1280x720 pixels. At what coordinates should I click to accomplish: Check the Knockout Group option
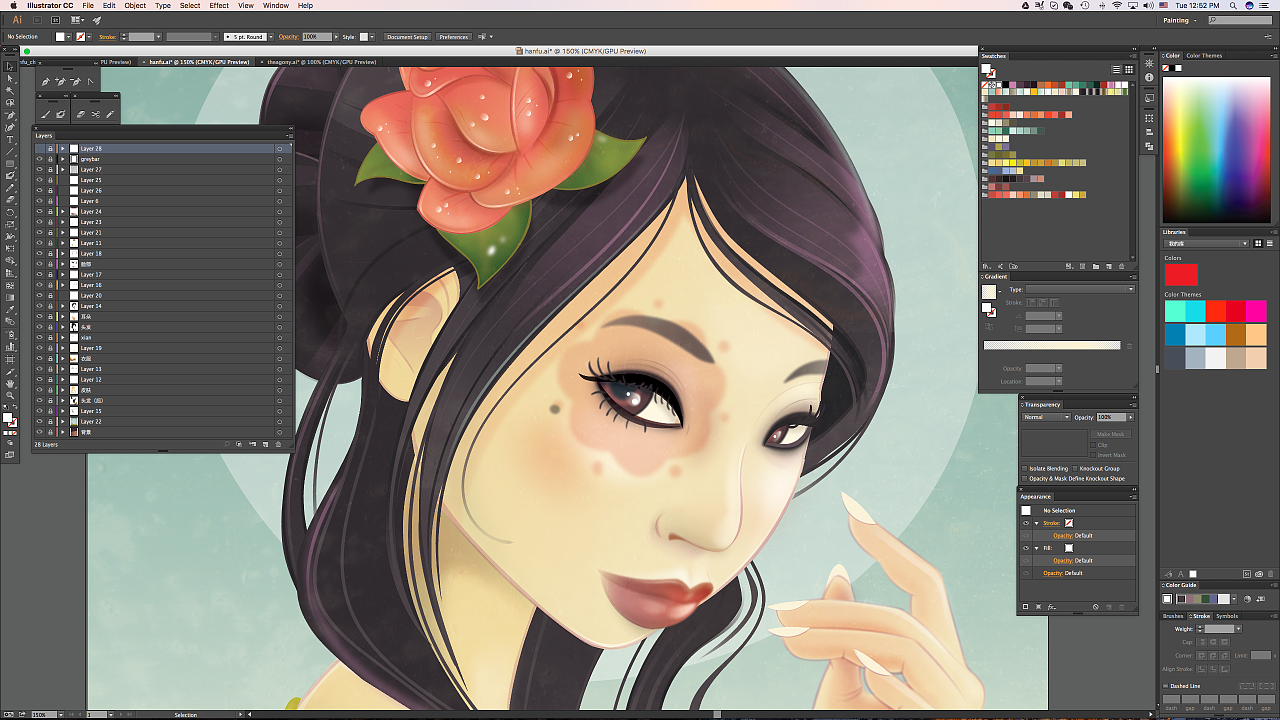(1075, 468)
